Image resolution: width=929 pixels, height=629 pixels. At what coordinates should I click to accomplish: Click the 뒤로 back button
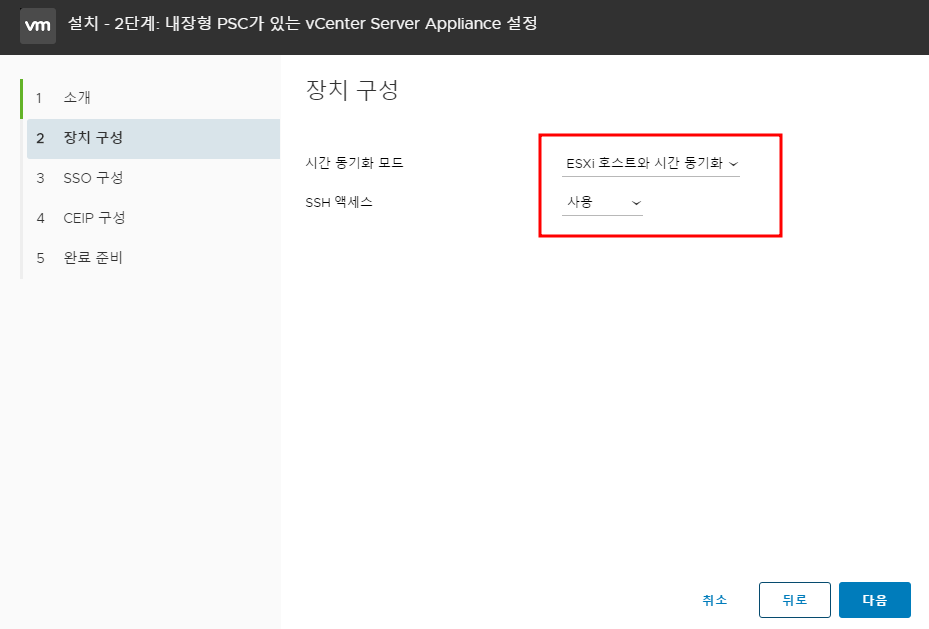[x=795, y=600]
